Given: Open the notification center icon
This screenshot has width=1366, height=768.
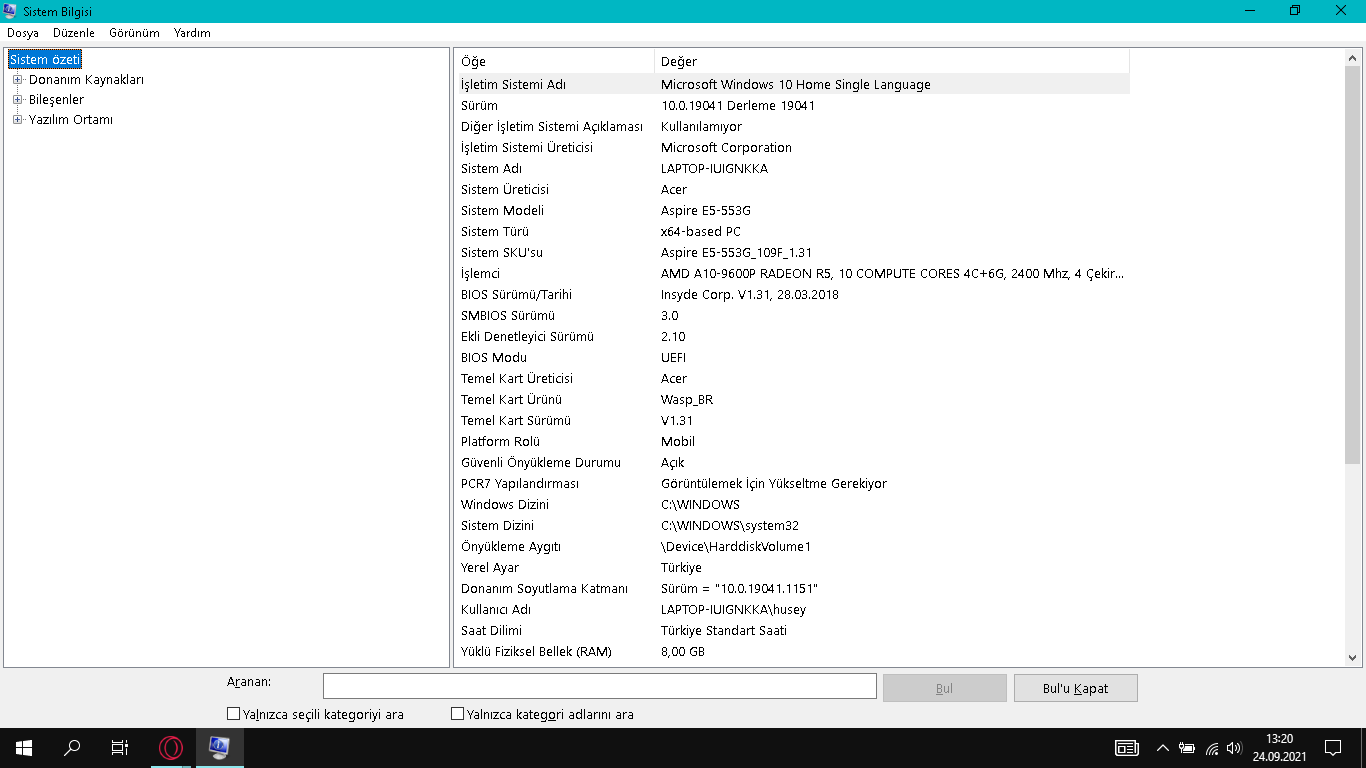Looking at the screenshot, I should point(1333,748).
